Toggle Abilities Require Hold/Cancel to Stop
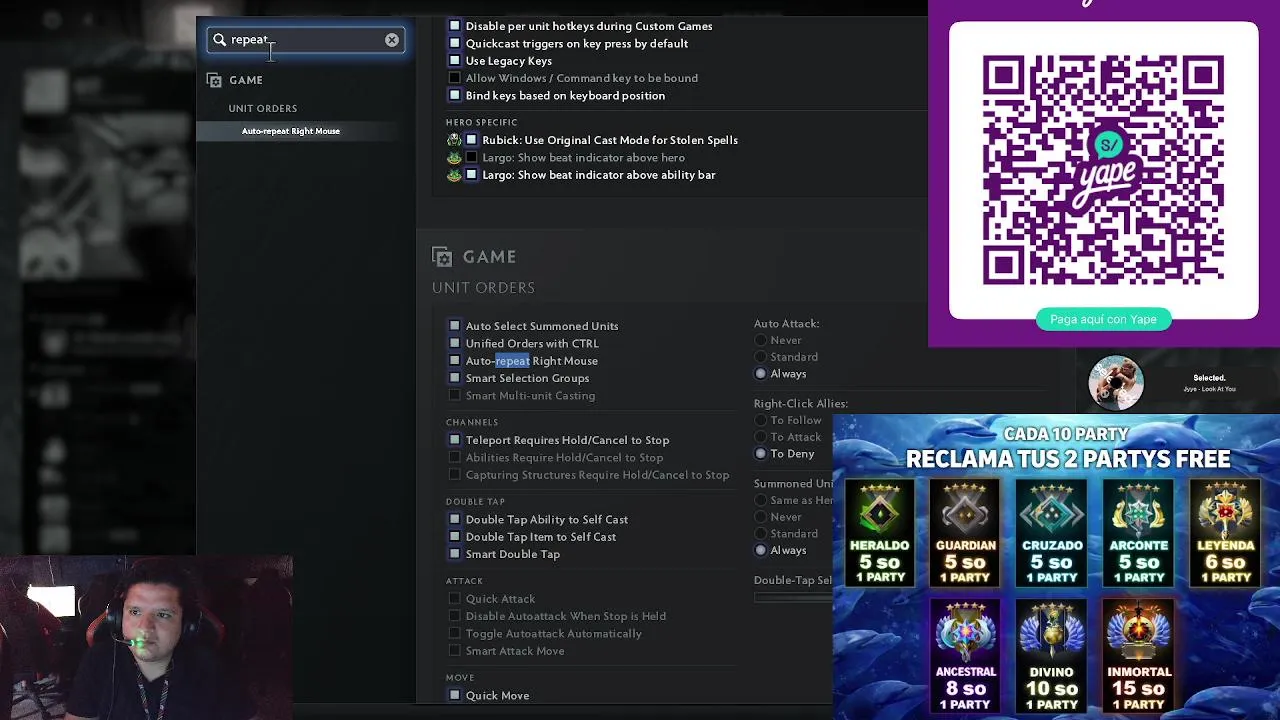Screen dimensions: 1280x720 tap(455, 457)
